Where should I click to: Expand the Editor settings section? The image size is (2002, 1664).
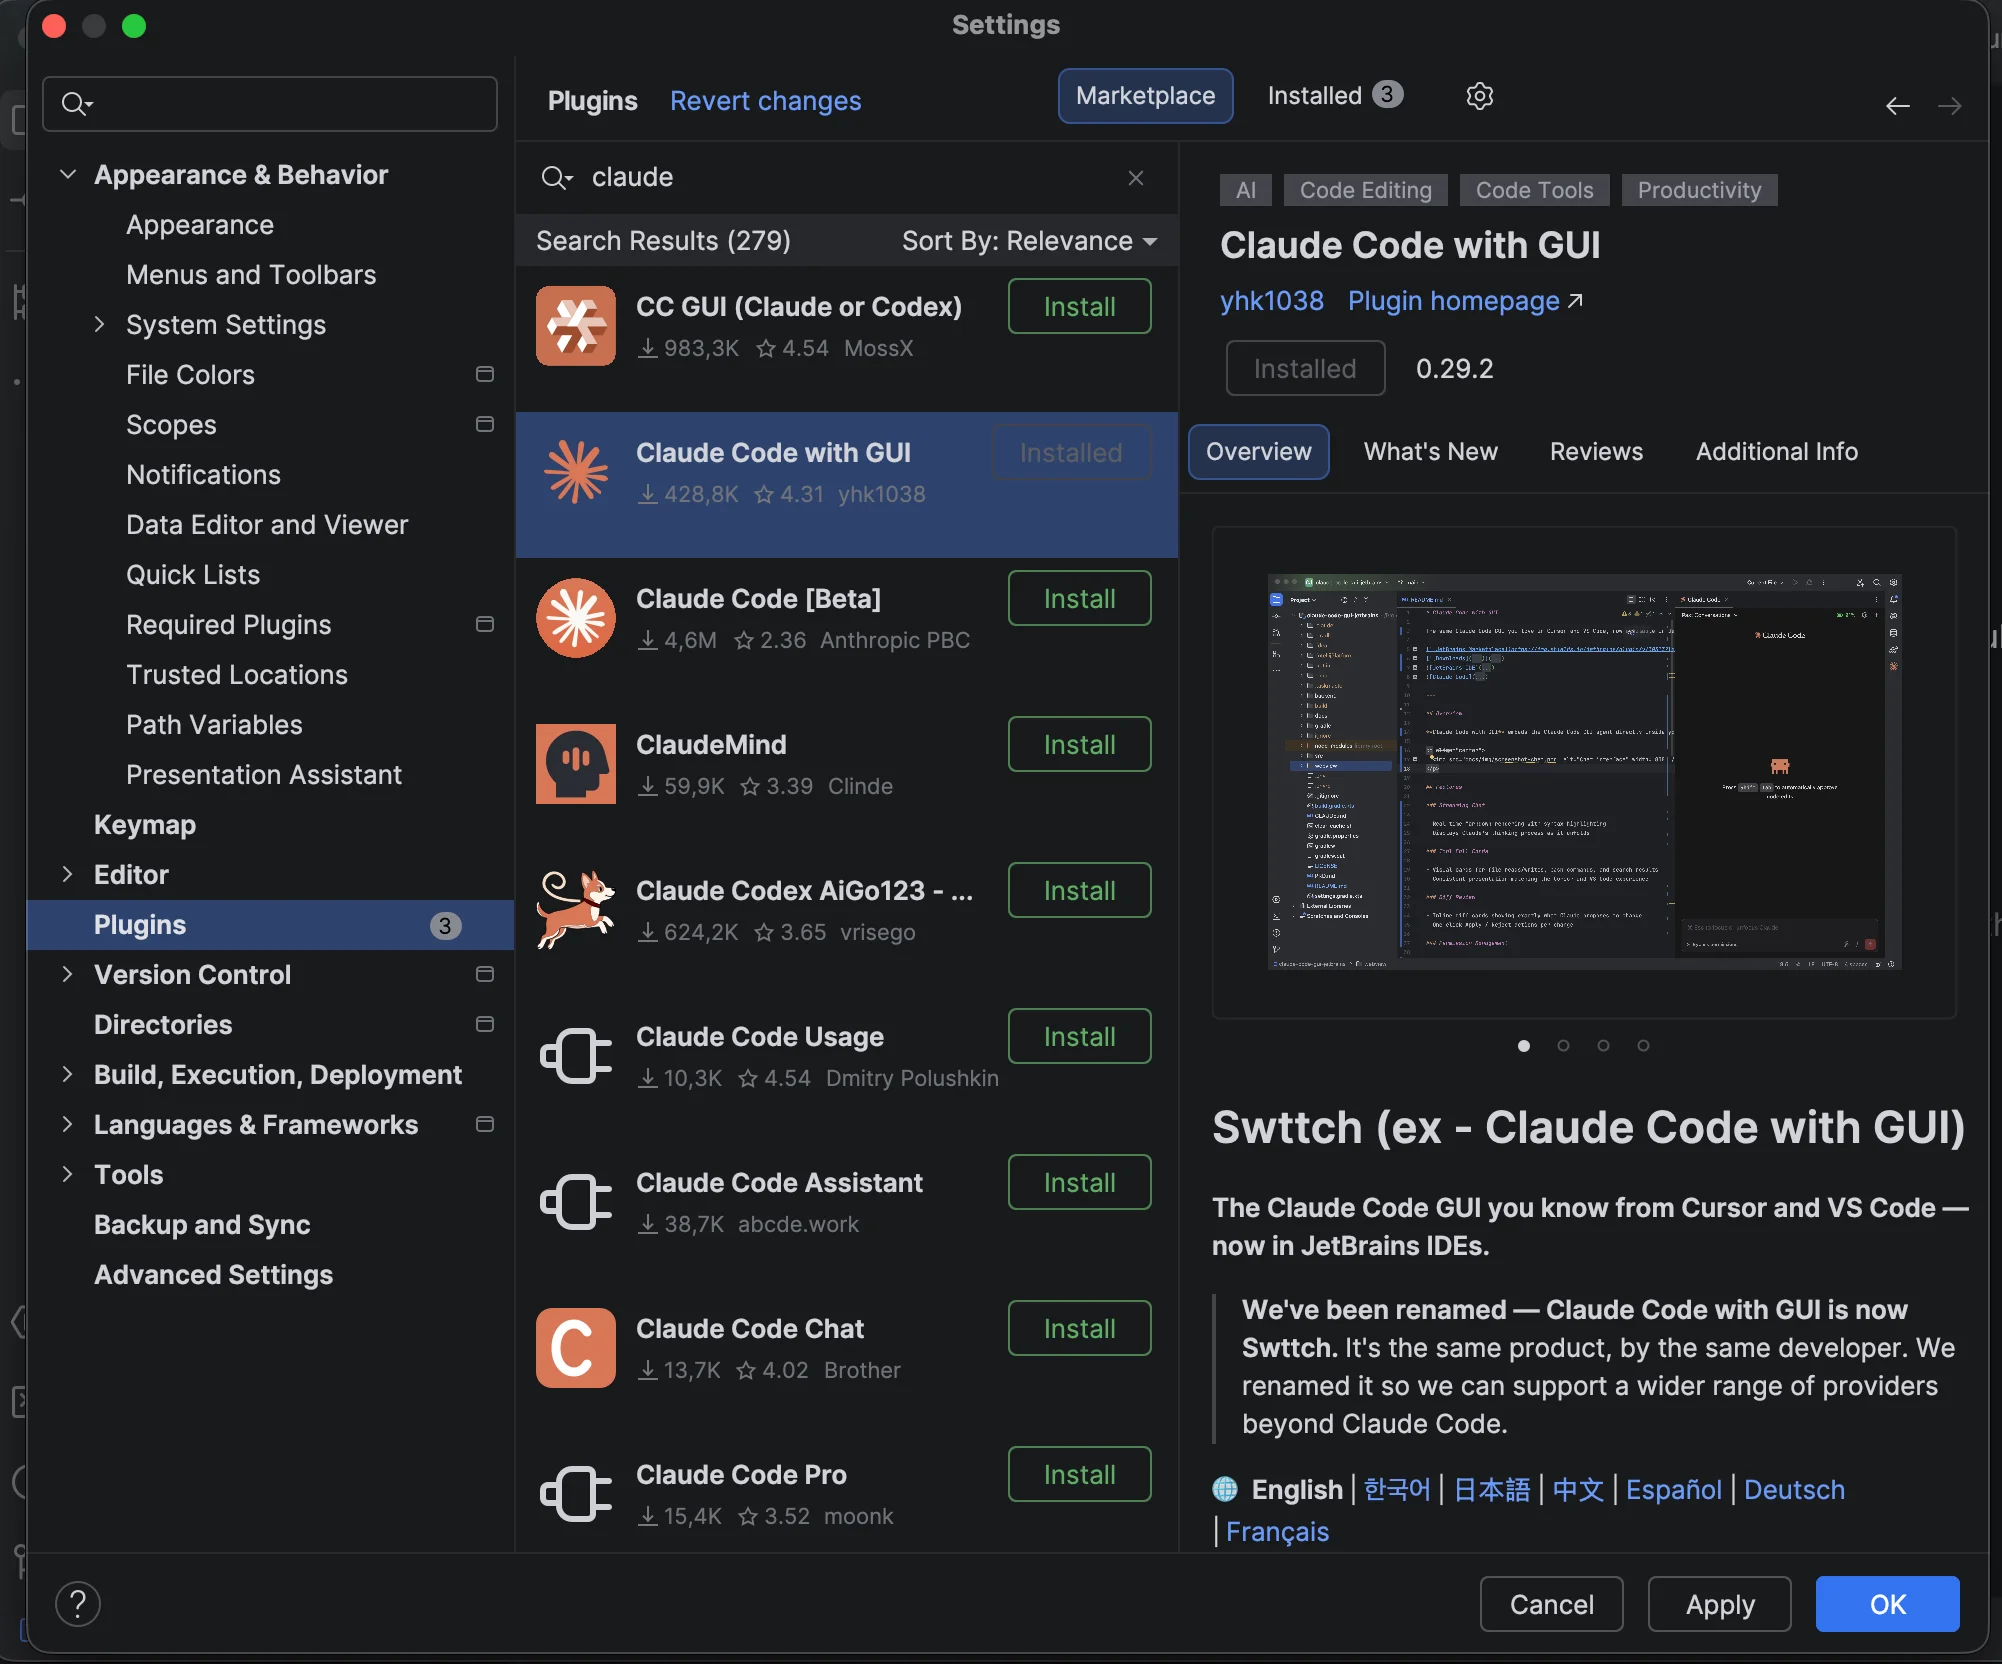tap(67, 874)
